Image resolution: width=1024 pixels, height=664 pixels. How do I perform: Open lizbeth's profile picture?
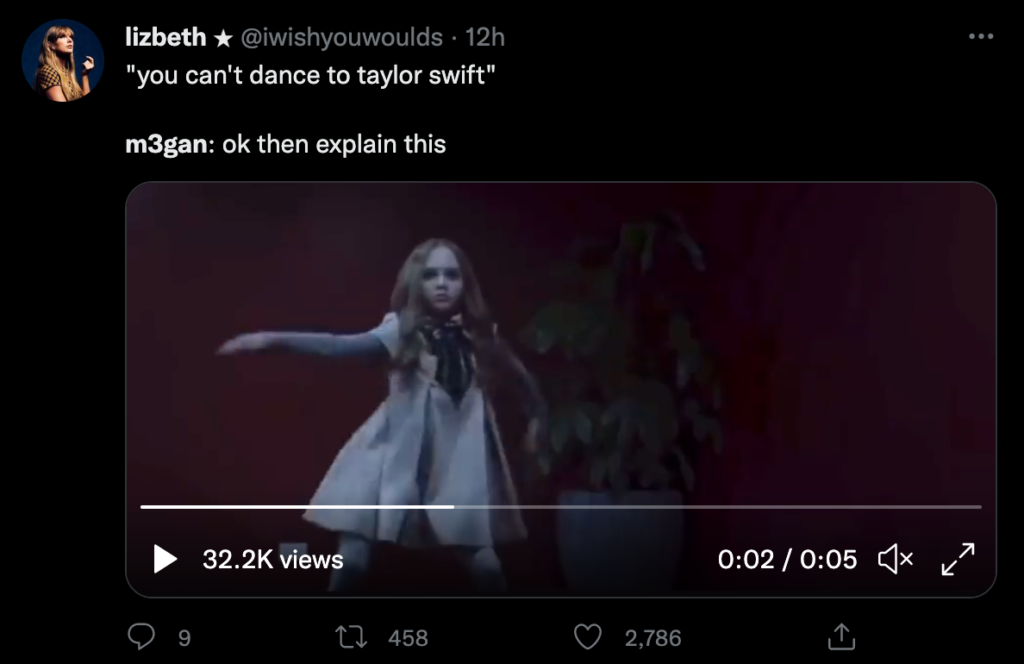click(62, 60)
